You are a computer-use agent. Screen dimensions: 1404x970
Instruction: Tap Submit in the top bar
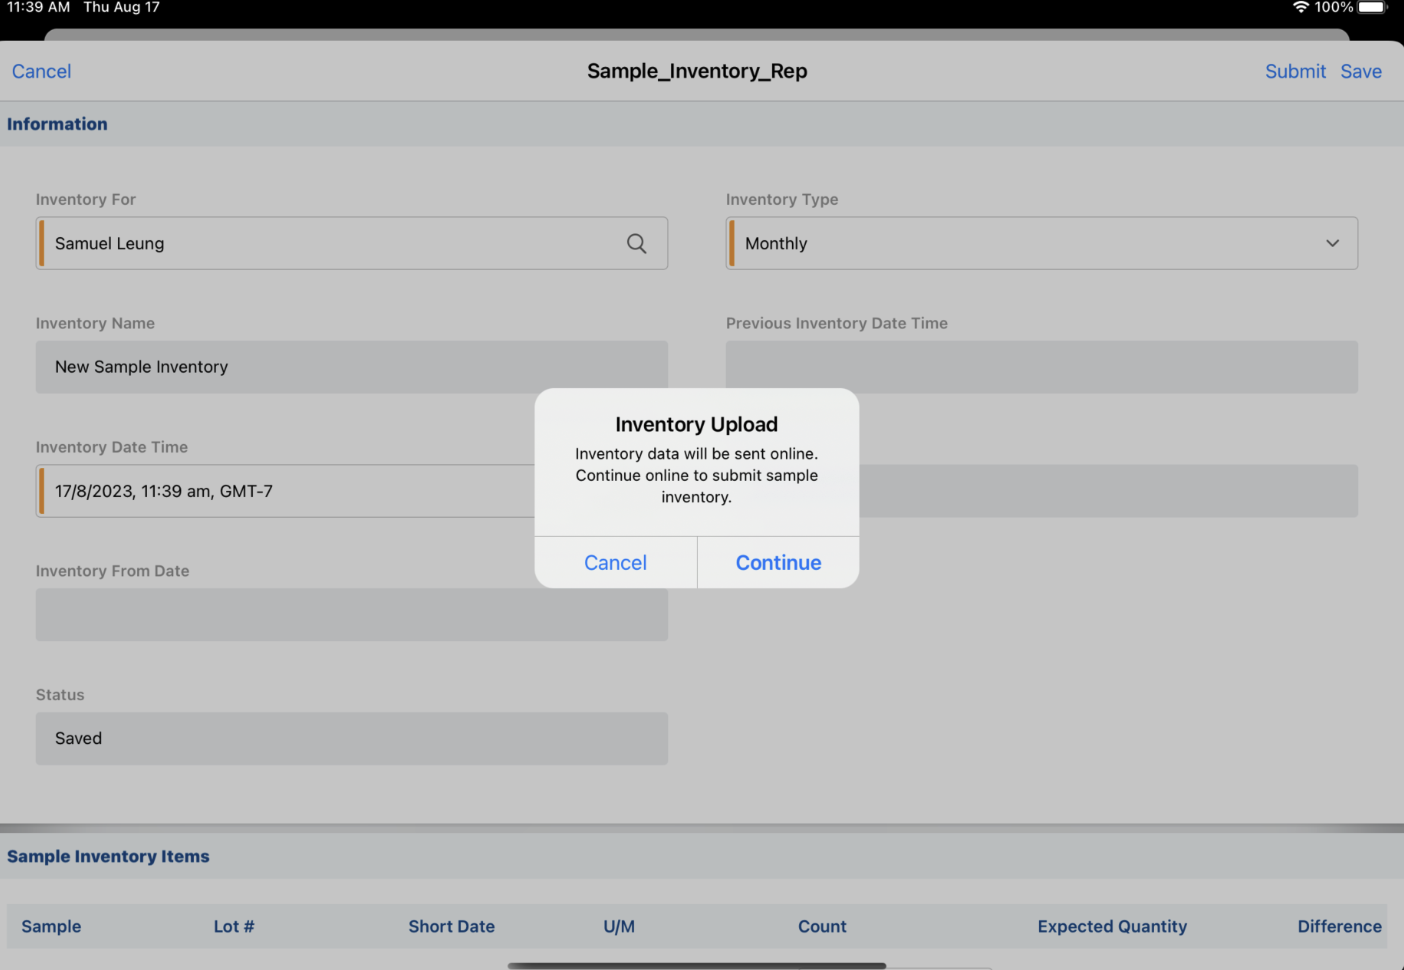click(1294, 71)
